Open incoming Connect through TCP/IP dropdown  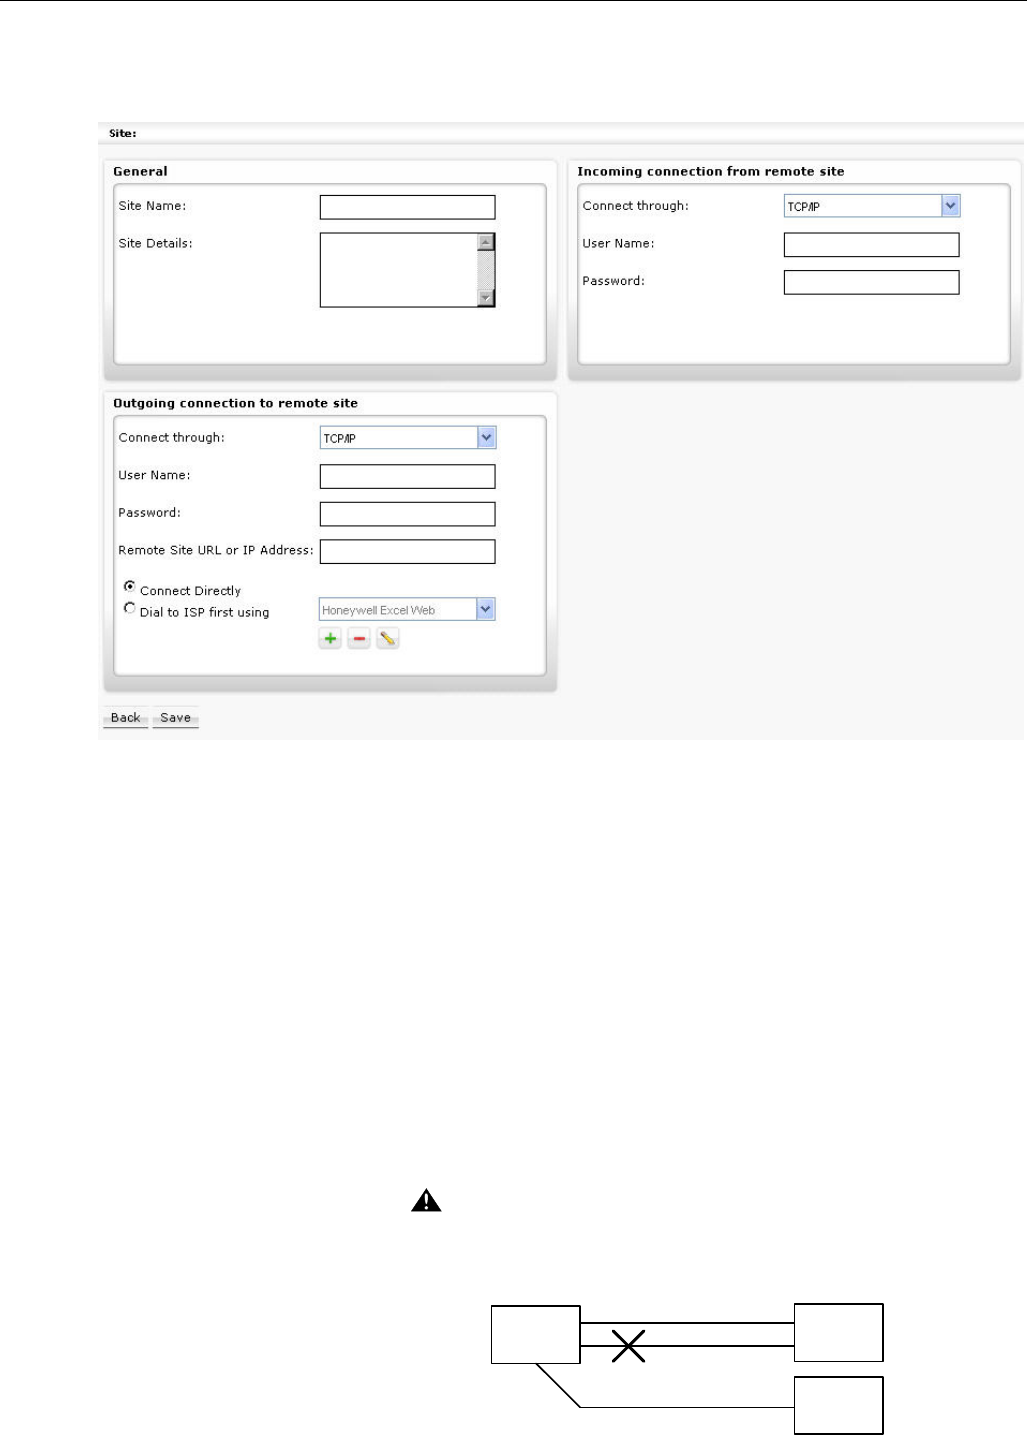872,206
